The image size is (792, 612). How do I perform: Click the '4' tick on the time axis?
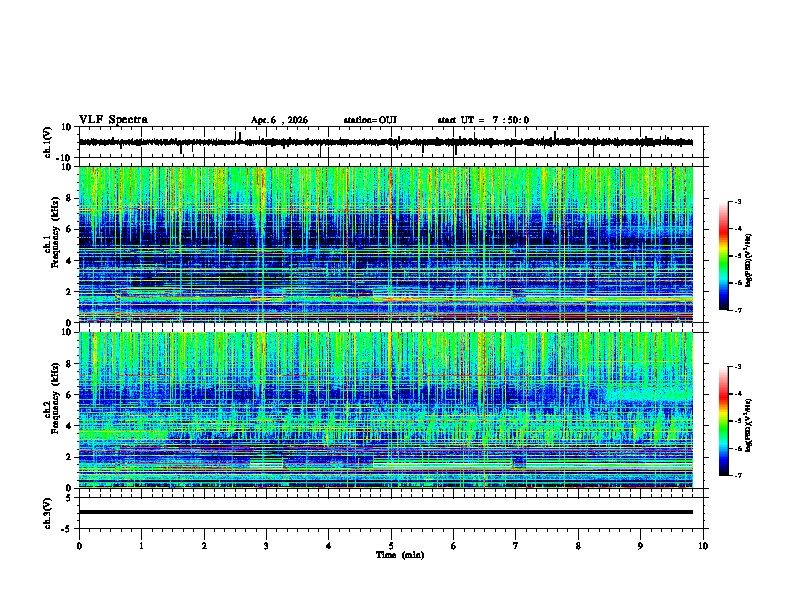[x=329, y=546]
